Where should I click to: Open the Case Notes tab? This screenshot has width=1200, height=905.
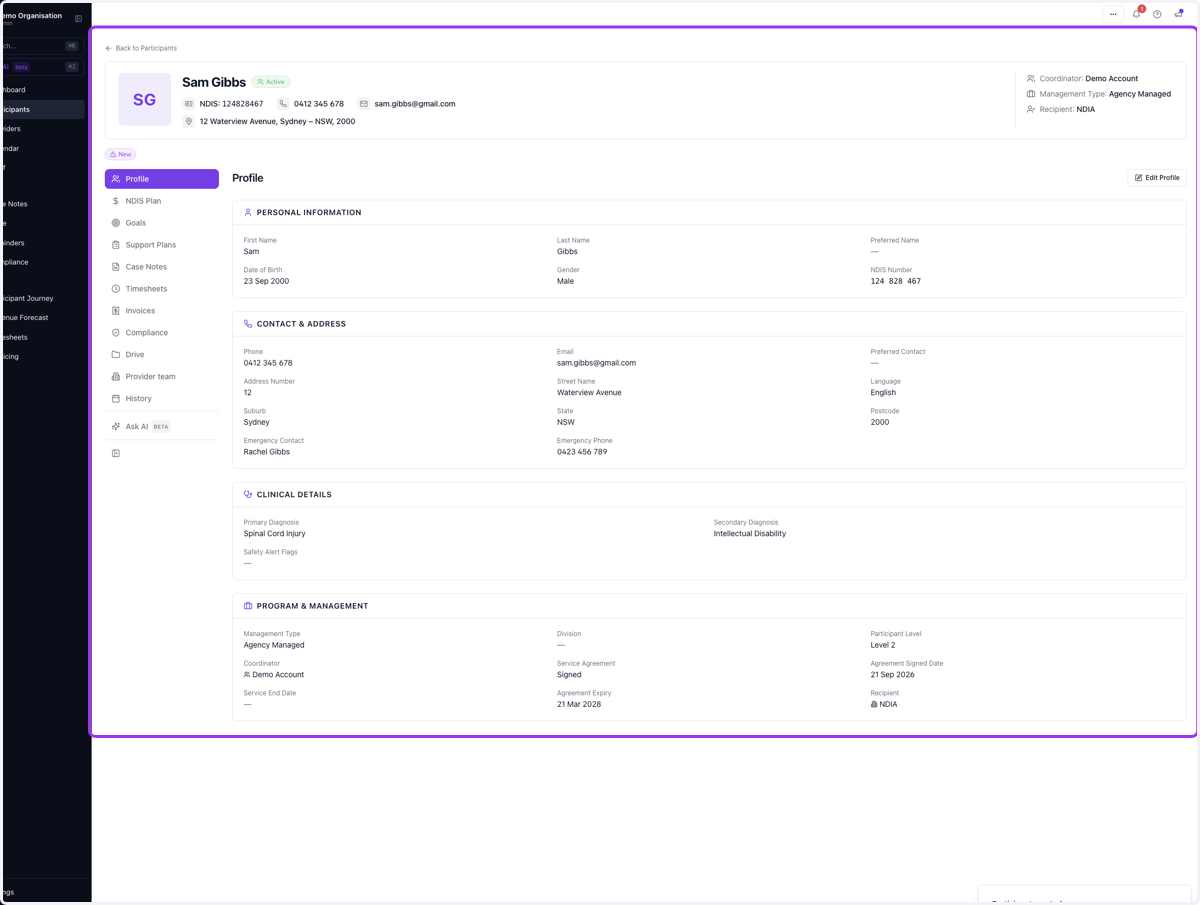pos(162,267)
